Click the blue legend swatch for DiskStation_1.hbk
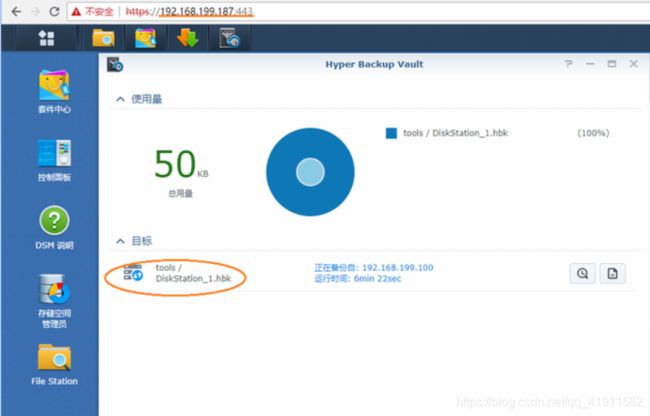This screenshot has width=650, height=416. click(x=391, y=133)
